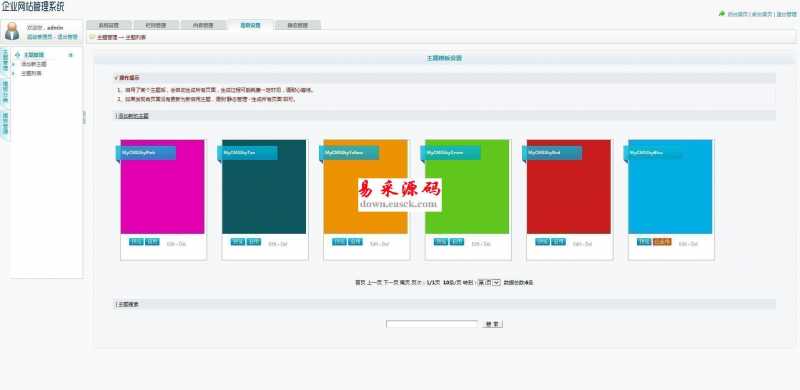Click the magenta MyCMSSkyPink theme thumbnail

click(x=162, y=186)
